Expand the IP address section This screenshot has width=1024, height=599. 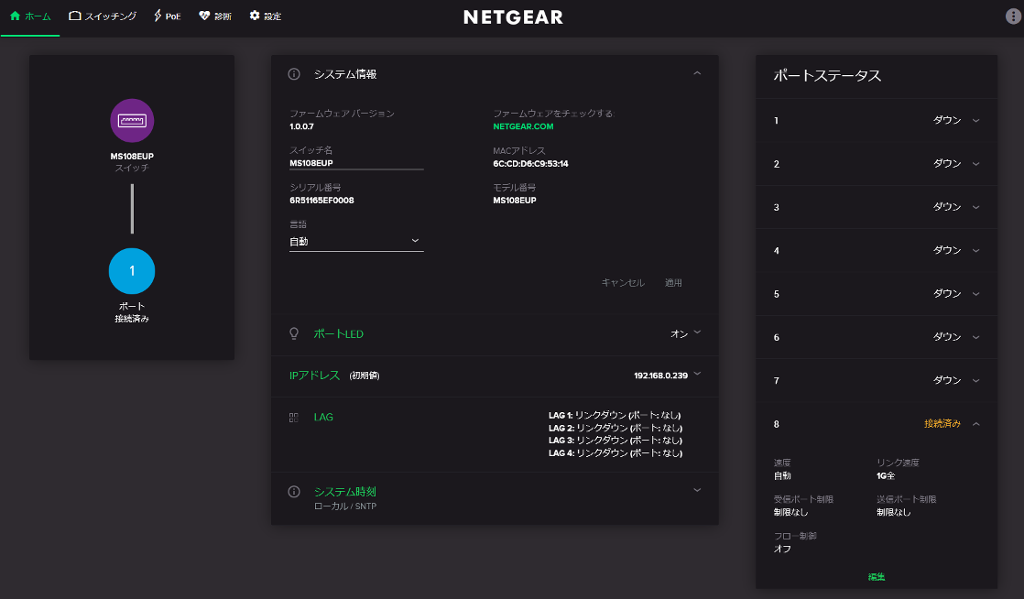[697, 375]
